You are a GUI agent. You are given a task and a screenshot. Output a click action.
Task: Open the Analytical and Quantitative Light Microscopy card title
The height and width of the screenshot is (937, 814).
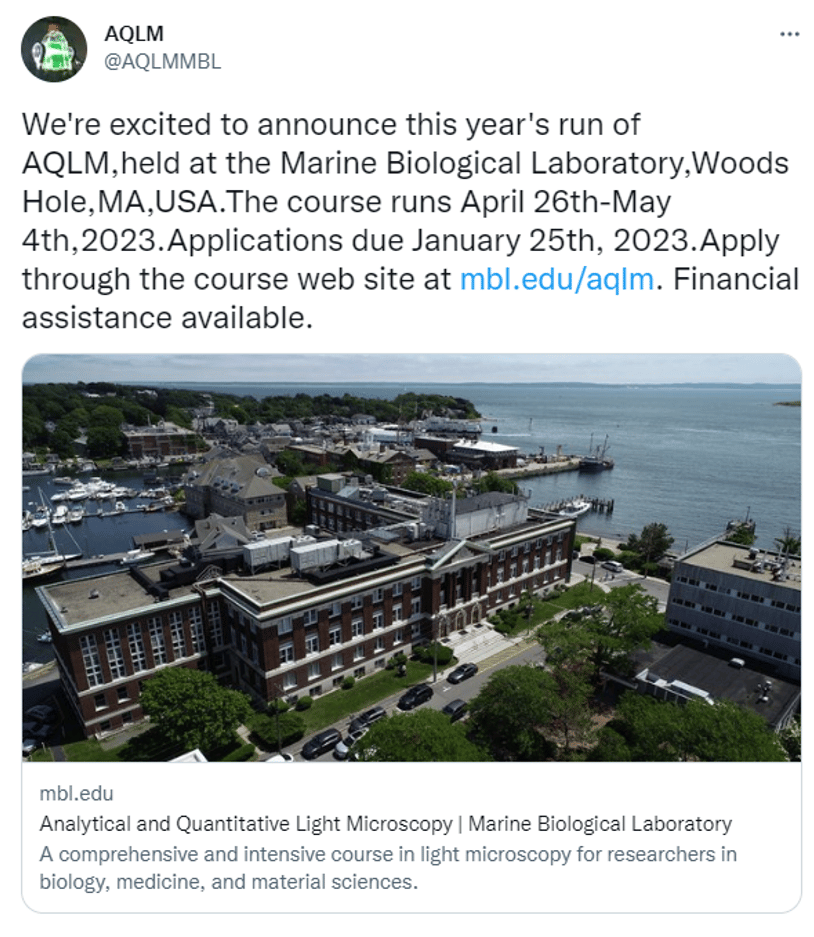click(x=385, y=824)
